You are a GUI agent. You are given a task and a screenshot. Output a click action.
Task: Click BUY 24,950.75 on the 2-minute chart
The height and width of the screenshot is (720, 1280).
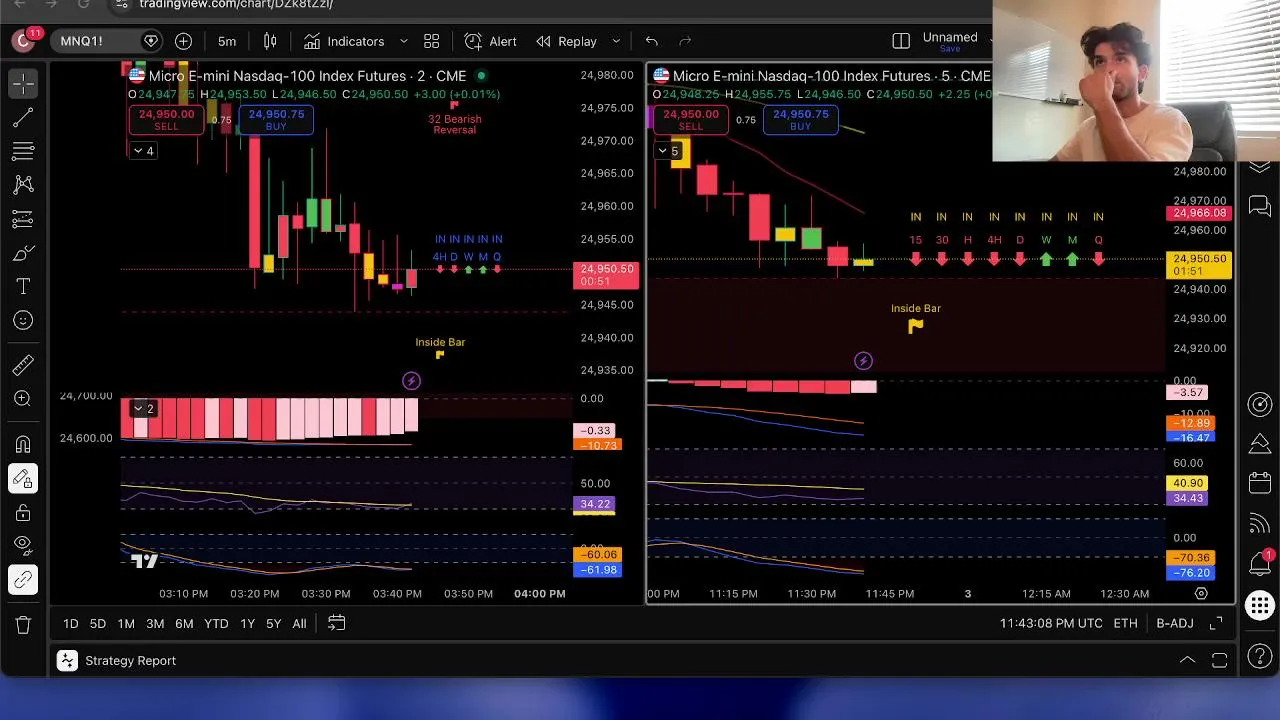coord(276,120)
